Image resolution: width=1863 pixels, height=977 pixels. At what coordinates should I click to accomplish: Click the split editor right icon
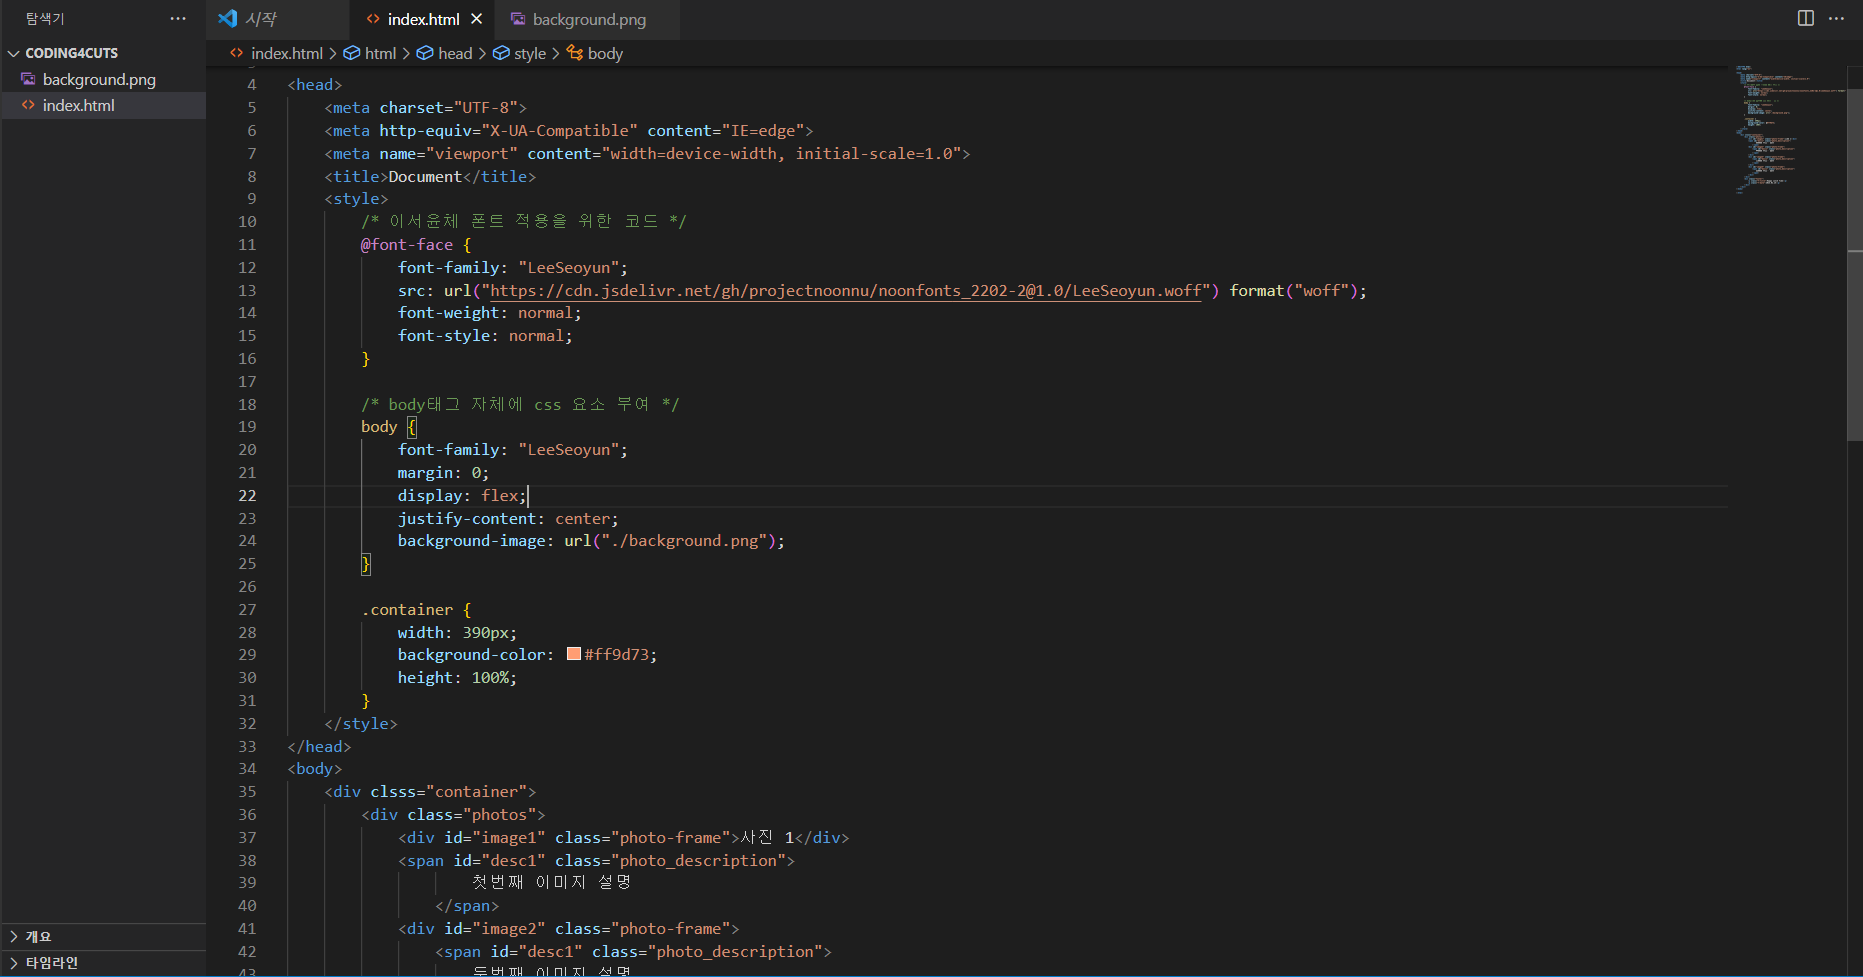coord(1806,18)
